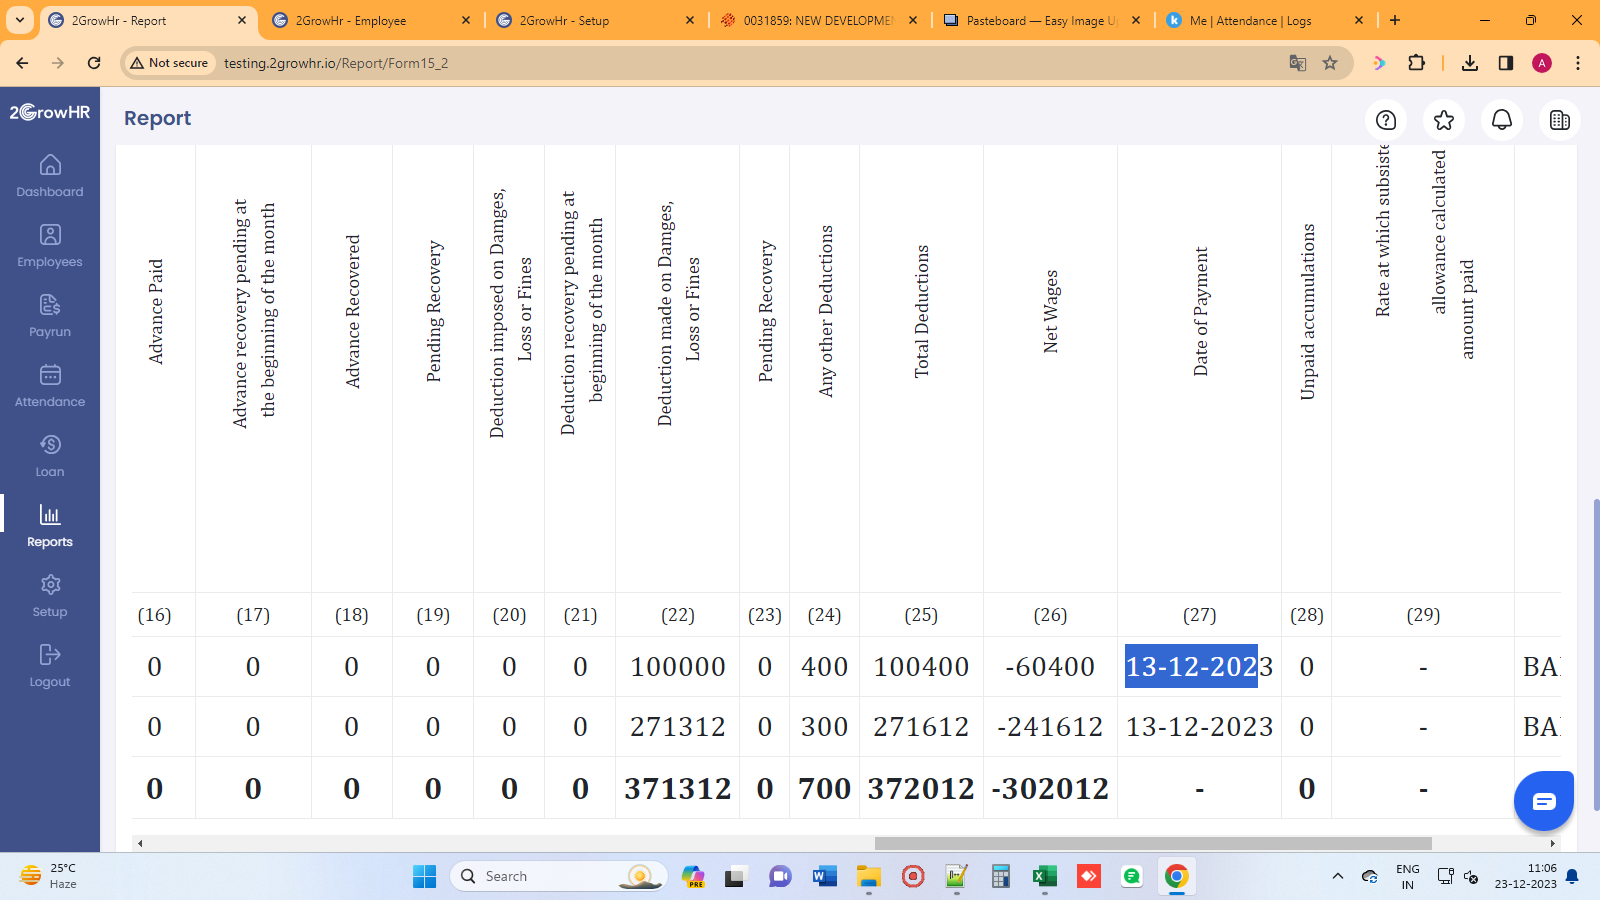Open Attendance module in sidebar
The height and width of the screenshot is (900, 1600).
(x=50, y=386)
